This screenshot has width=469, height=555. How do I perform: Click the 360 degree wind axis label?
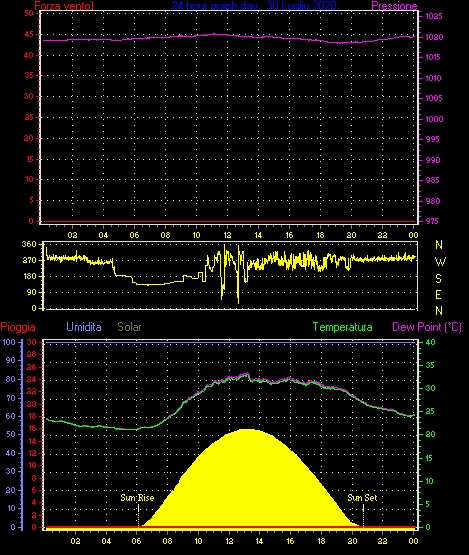coord(29,244)
